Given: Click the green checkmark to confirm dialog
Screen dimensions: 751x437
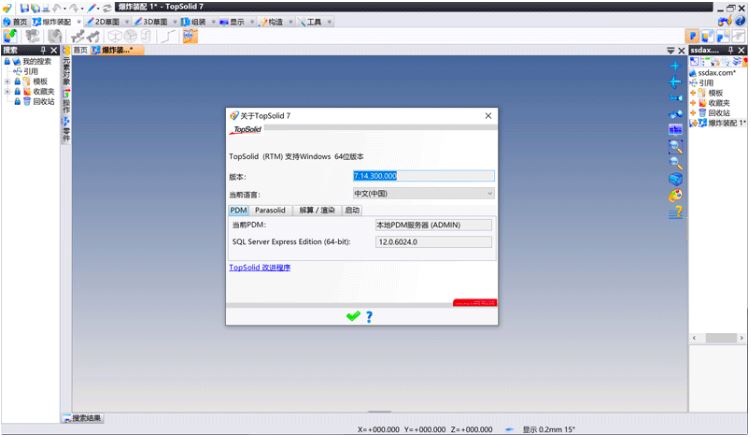Looking at the screenshot, I should point(352,316).
